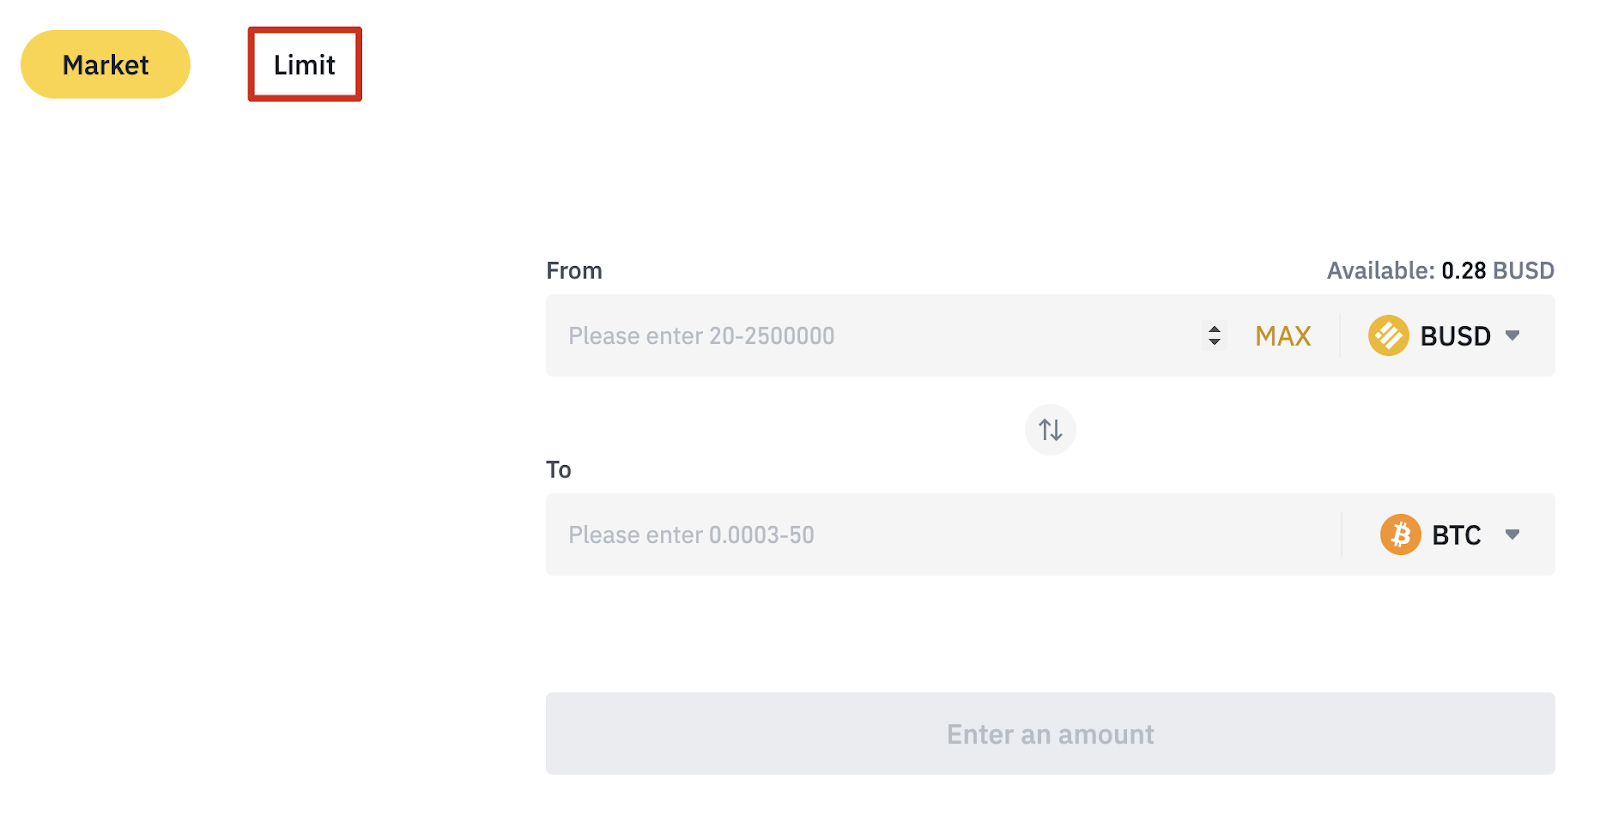
Task: Open the To currency selector labeled BTC
Action: [1456, 535]
